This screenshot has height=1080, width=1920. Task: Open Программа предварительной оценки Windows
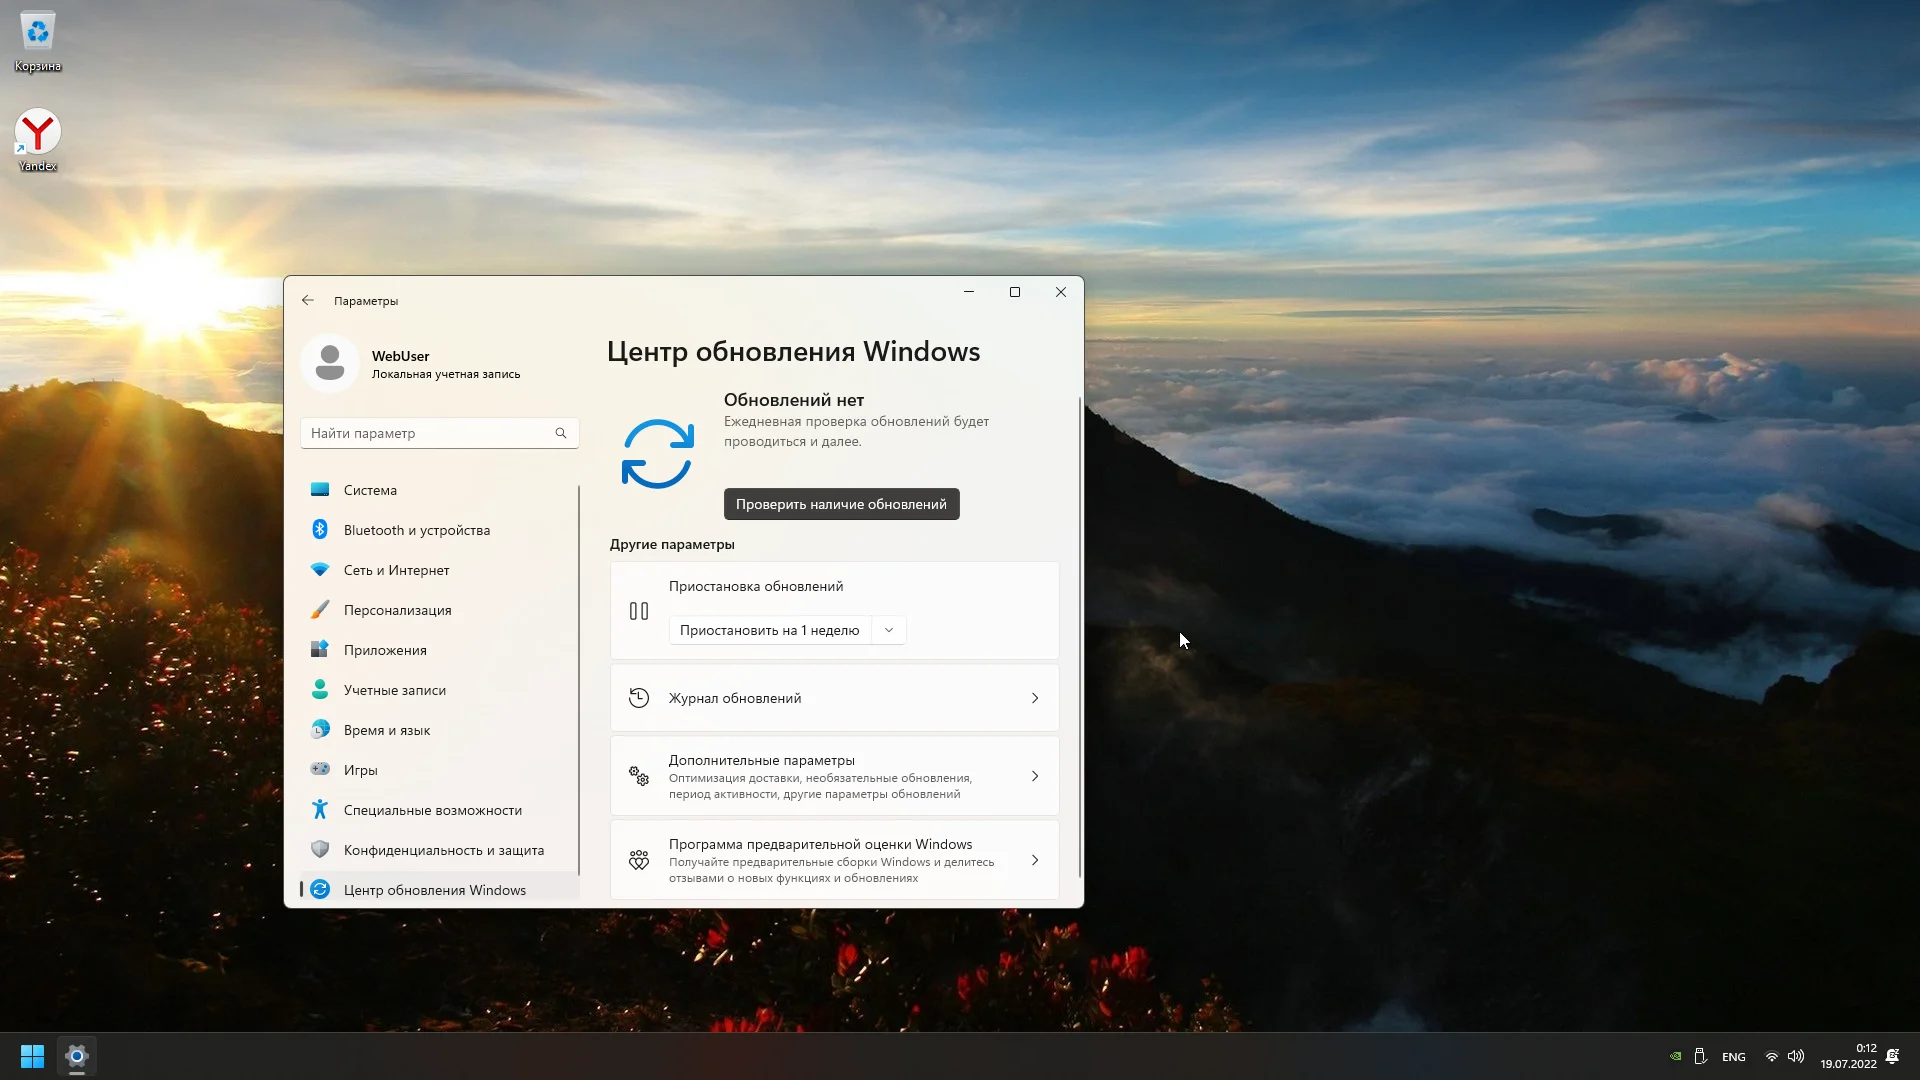[x=833, y=860]
